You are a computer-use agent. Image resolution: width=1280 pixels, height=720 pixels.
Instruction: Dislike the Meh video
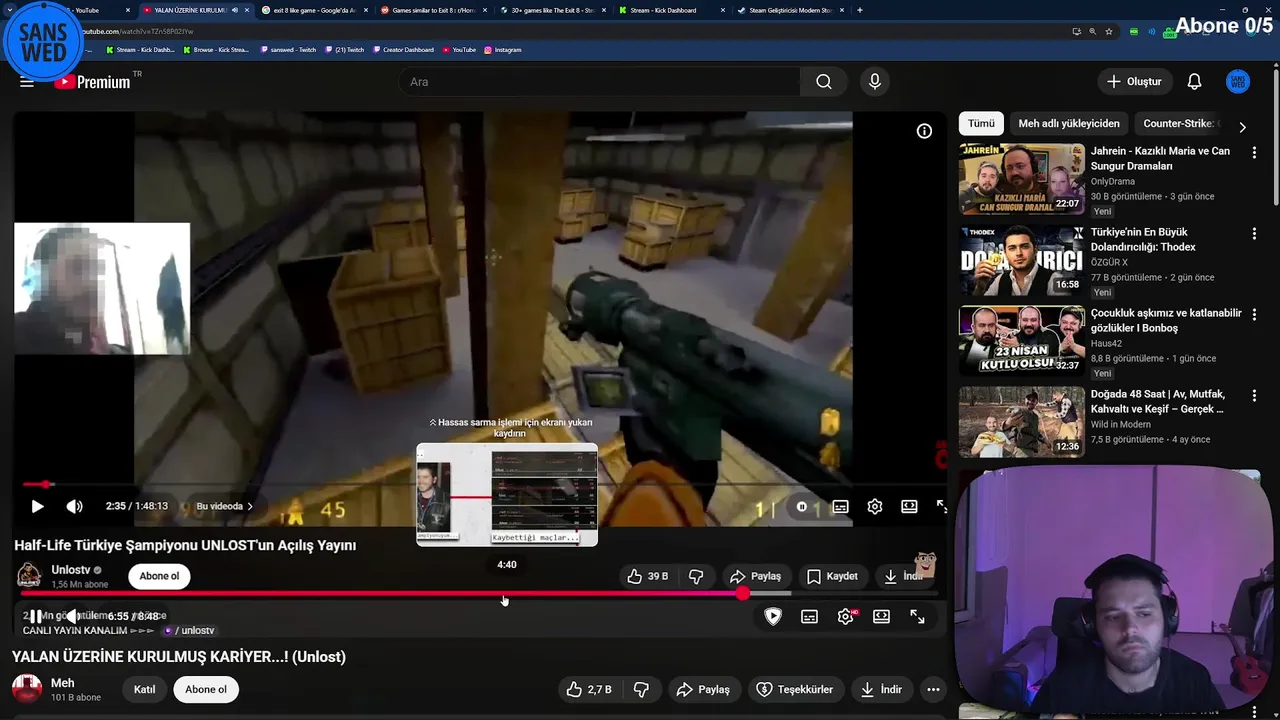coord(641,690)
